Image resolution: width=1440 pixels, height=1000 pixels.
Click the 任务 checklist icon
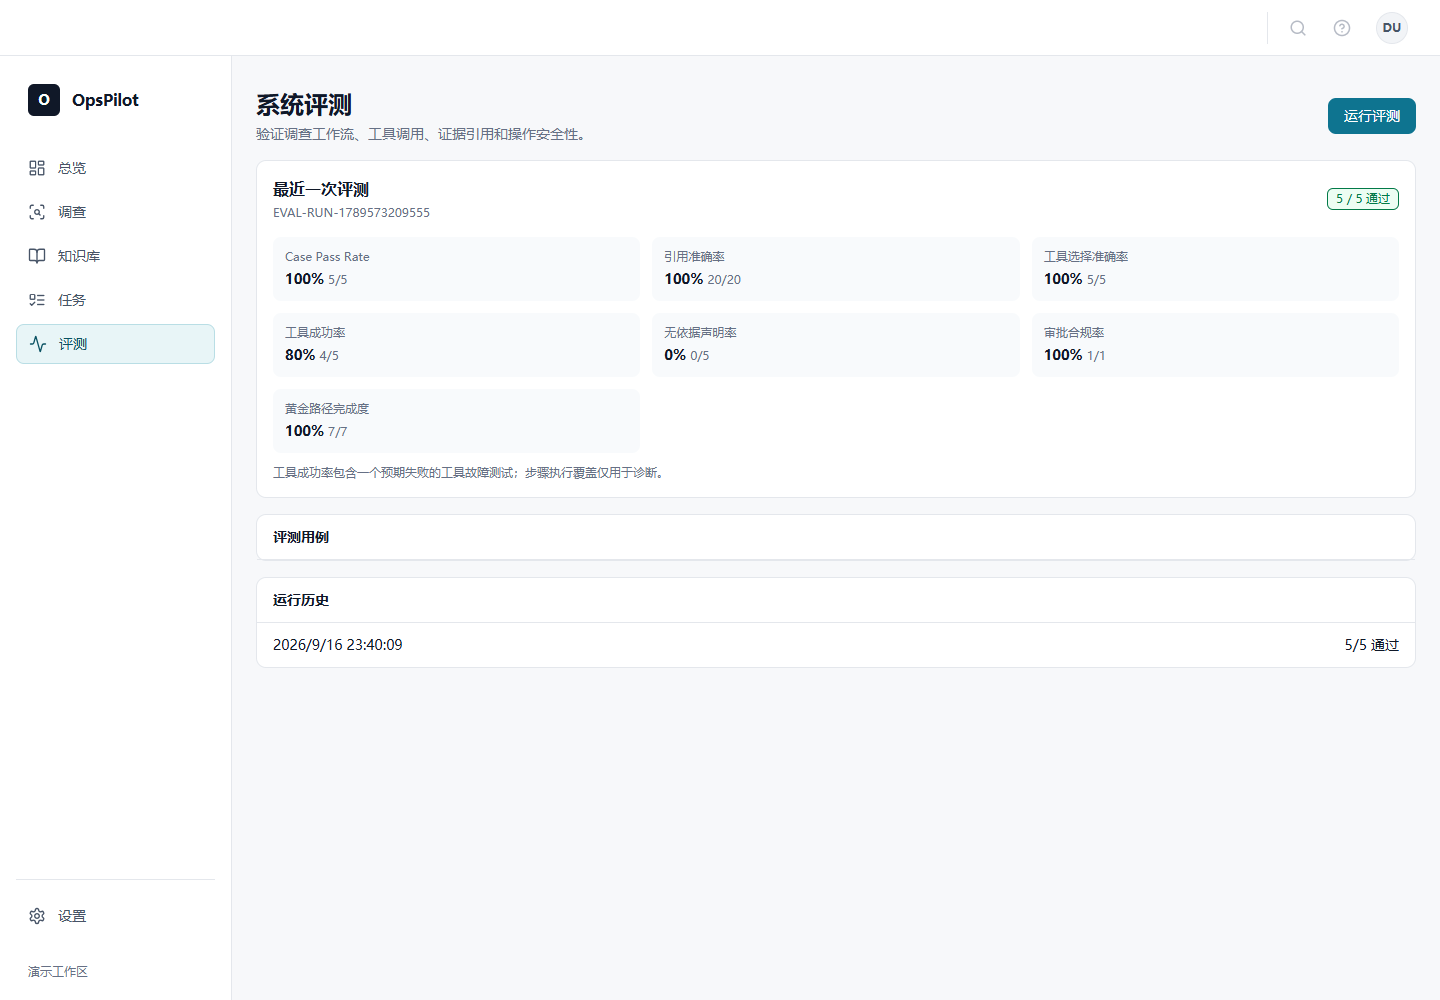point(37,300)
